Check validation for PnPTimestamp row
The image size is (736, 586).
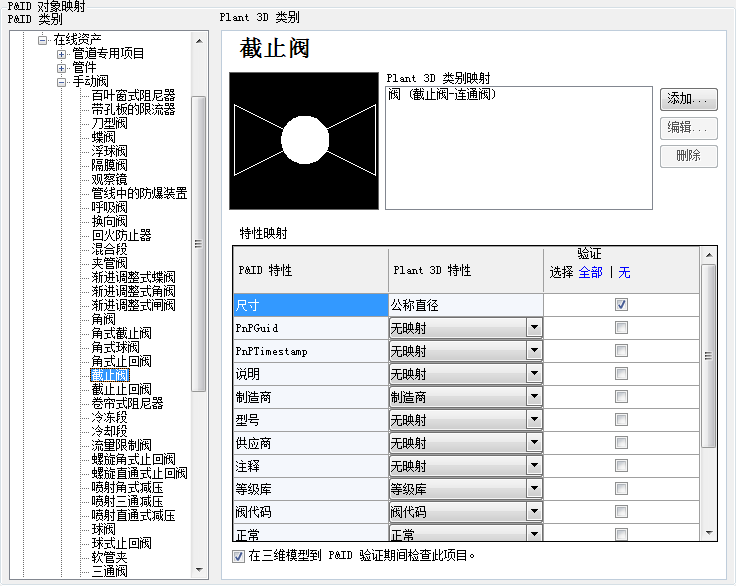[x=621, y=351]
